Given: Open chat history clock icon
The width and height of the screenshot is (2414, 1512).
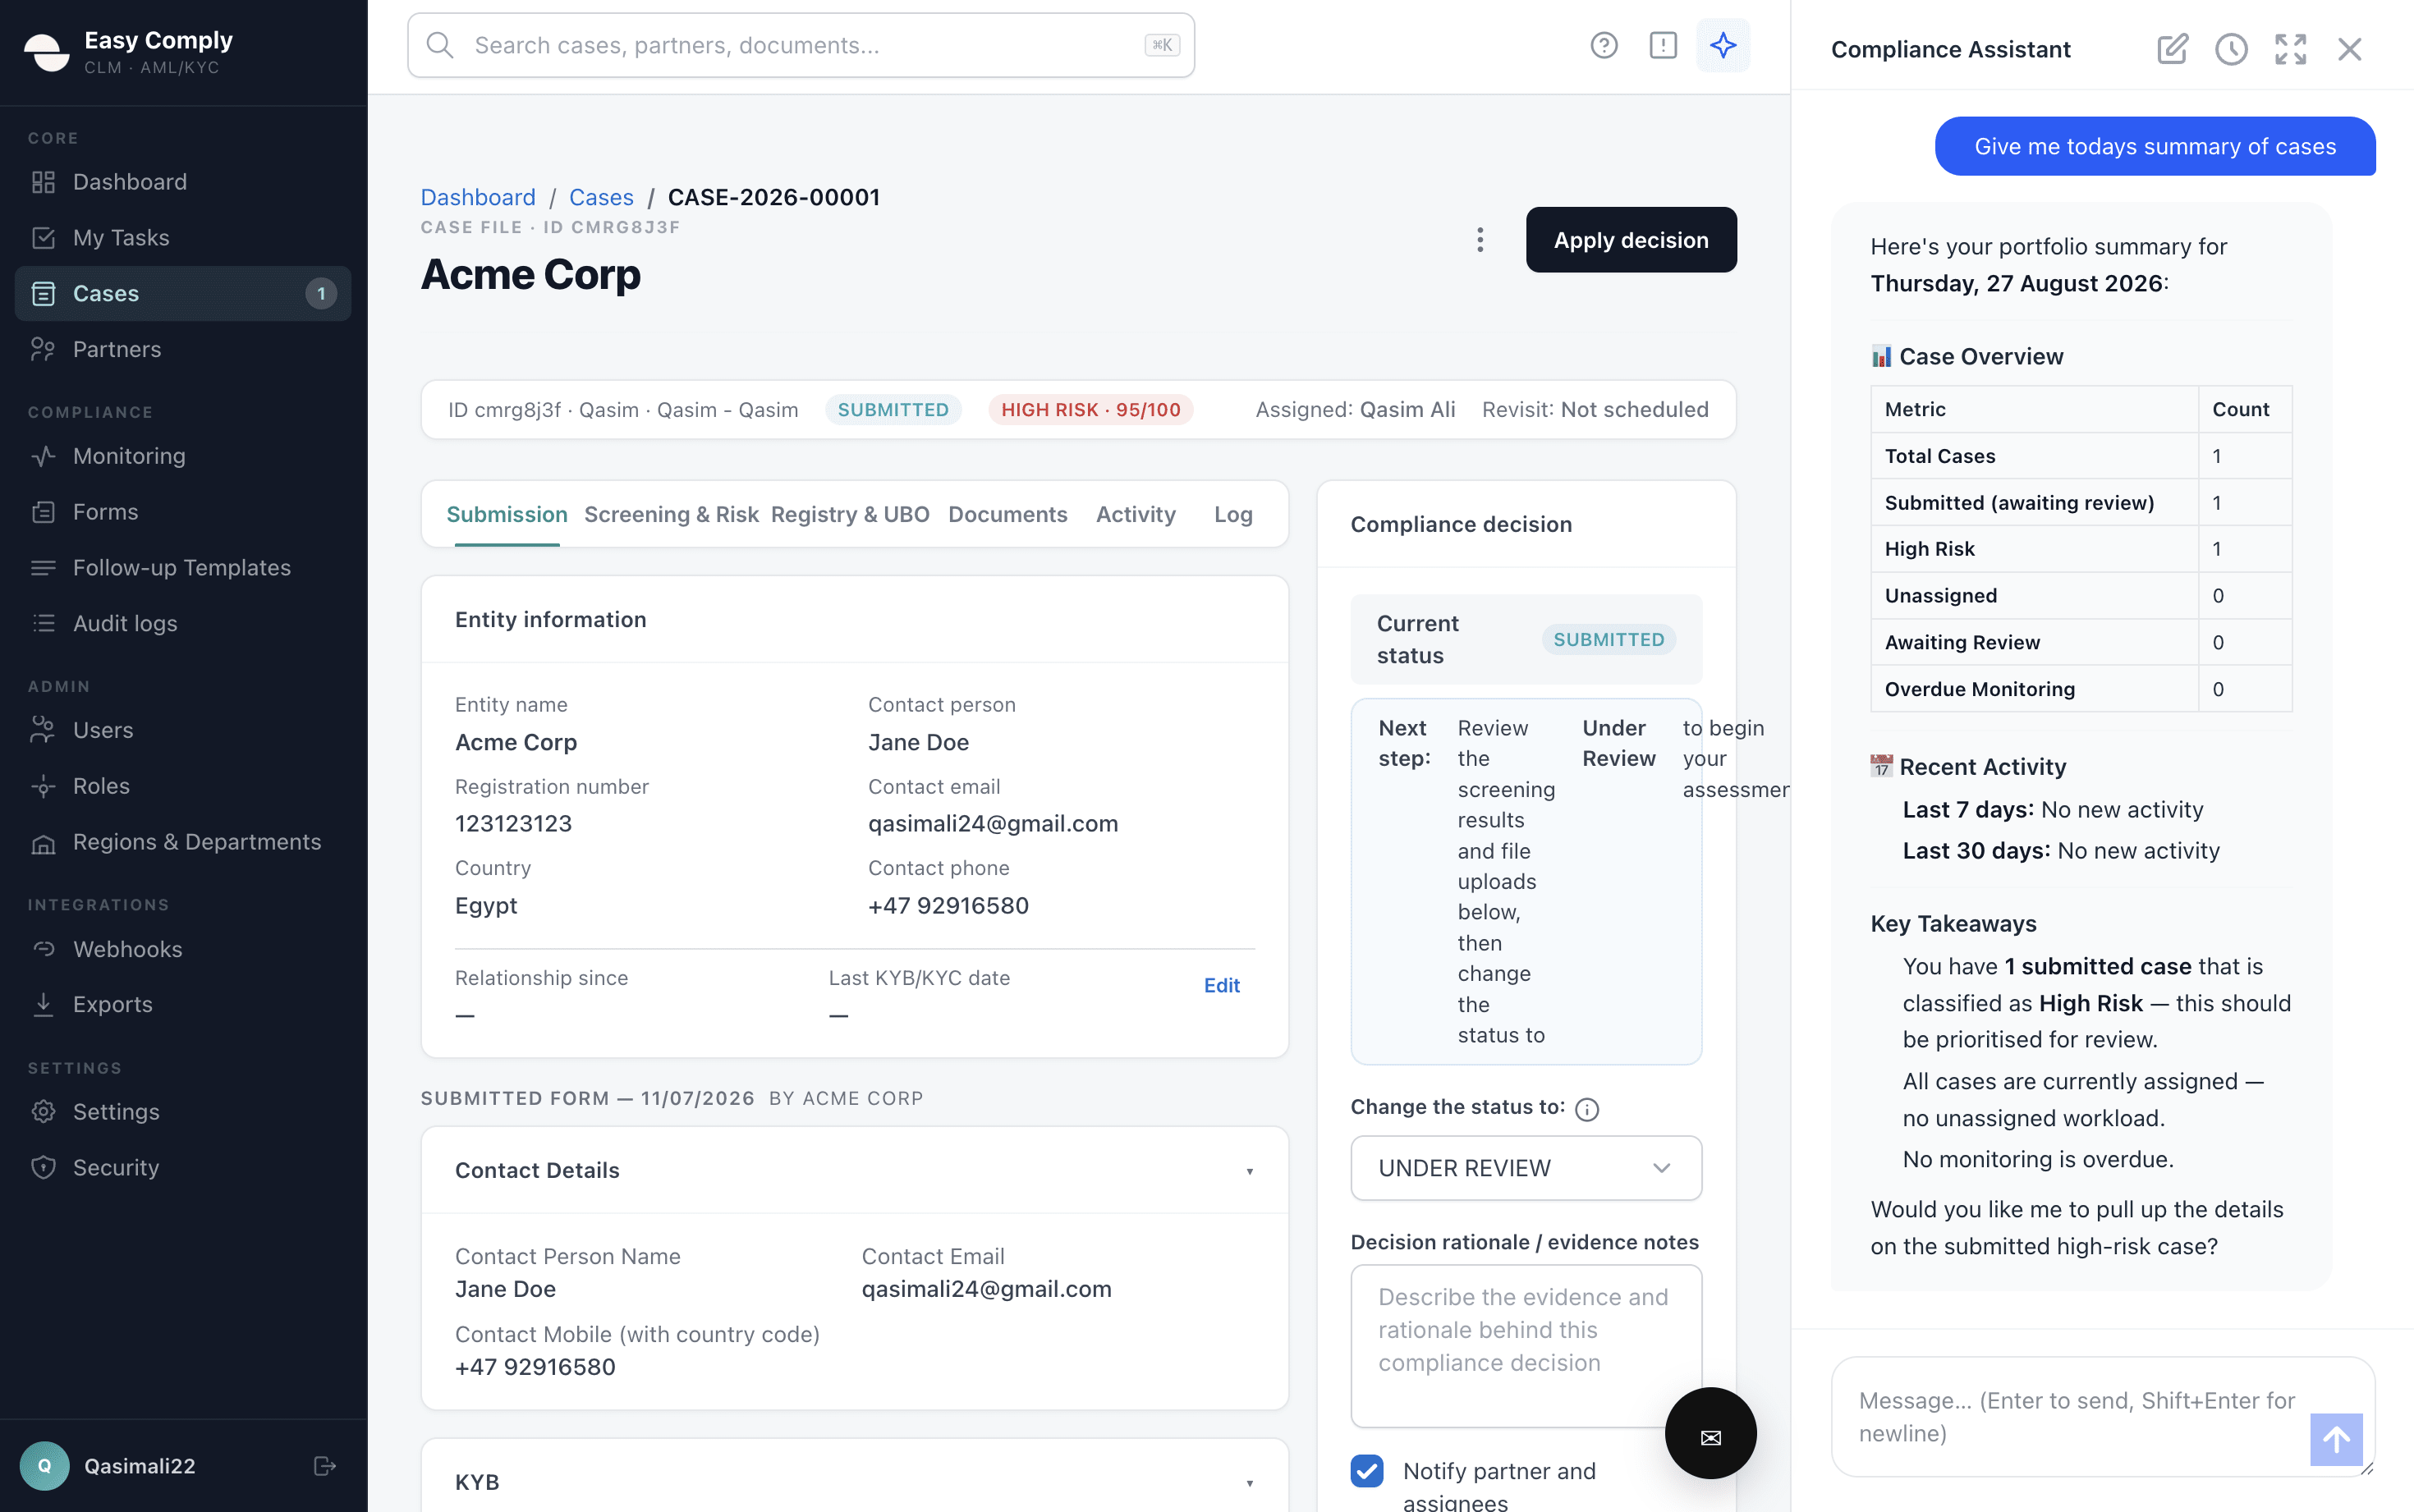Looking at the screenshot, I should click(2230, 49).
